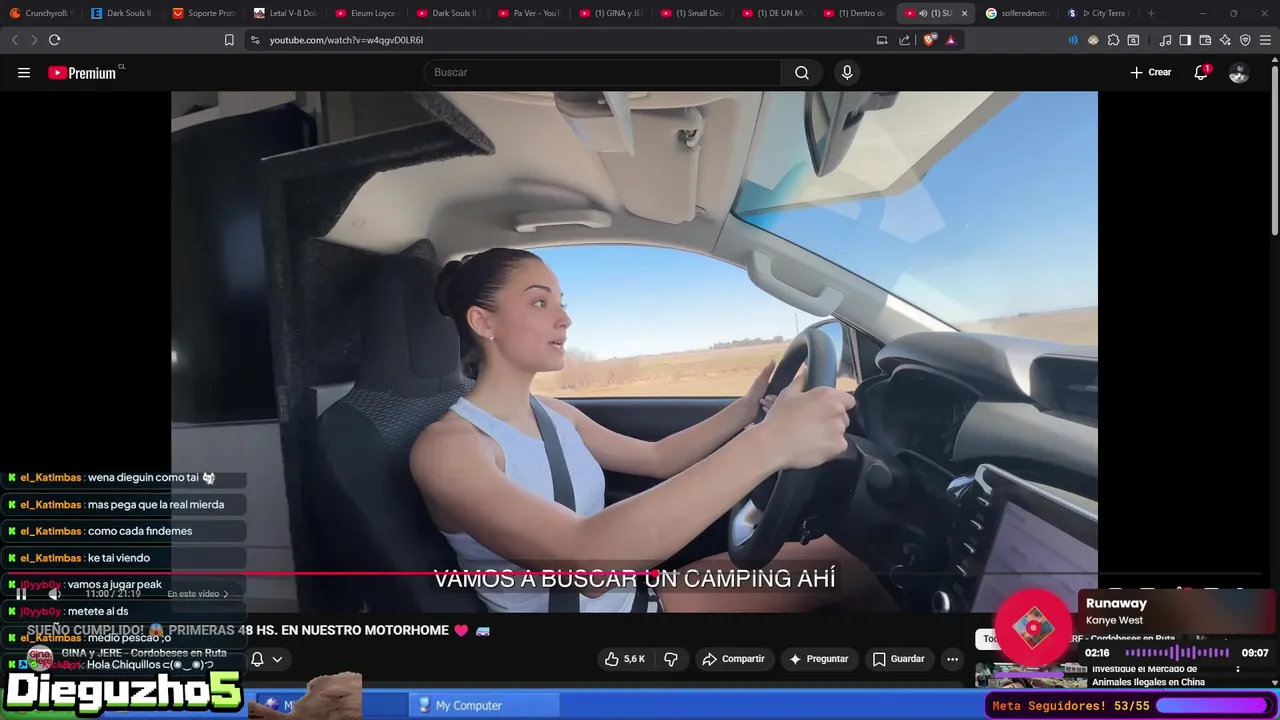Viewport: 1280px width, 720px height.
Task: Switch to the City Terra tab
Action: 1098,13
